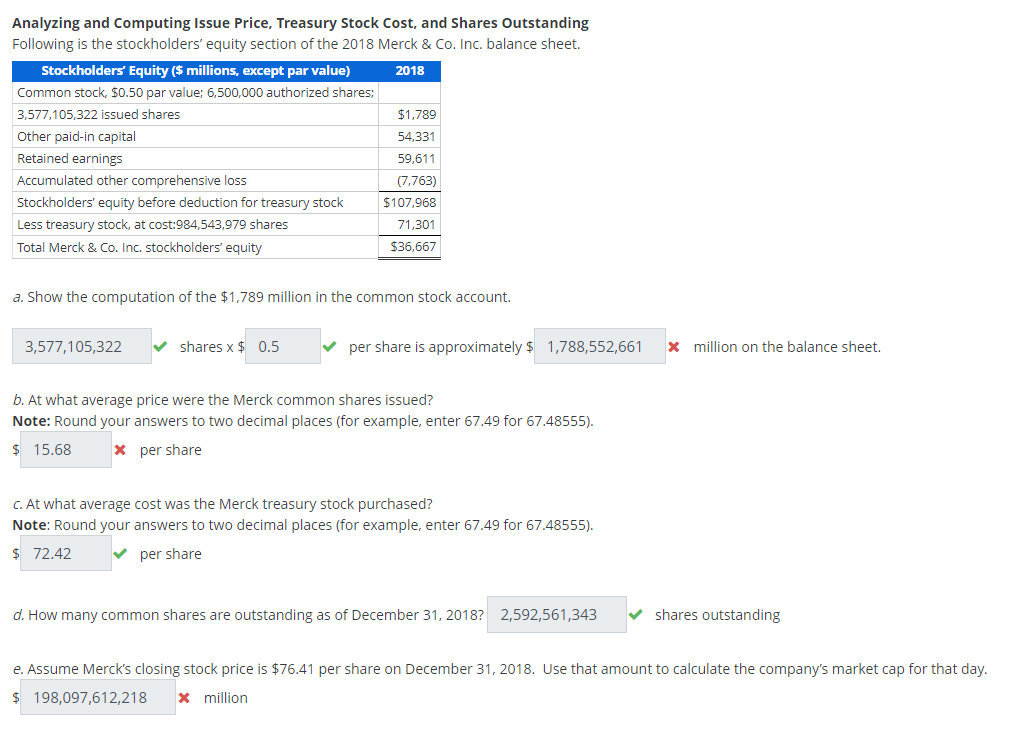Click the 72.42 treasury cost answer field
The width and height of the screenshot is (1010, 736).
point(65,552)
